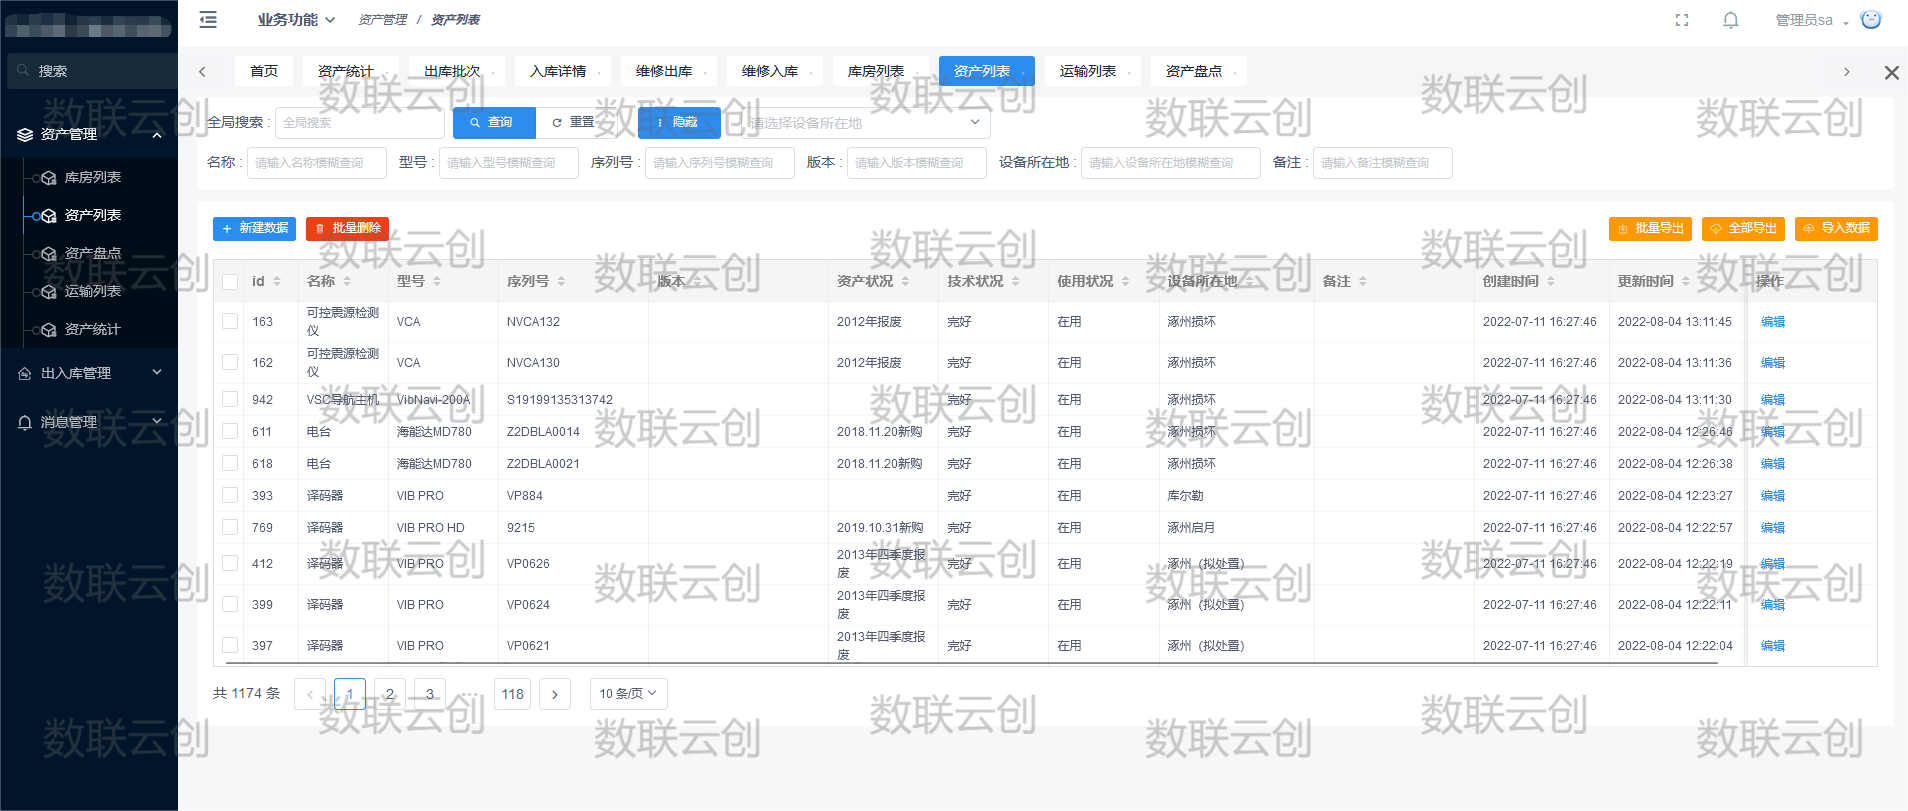Sort by 型号 column arrows
The width and height of the screenshot is (1908, 811).
click(x=437, y=282)
